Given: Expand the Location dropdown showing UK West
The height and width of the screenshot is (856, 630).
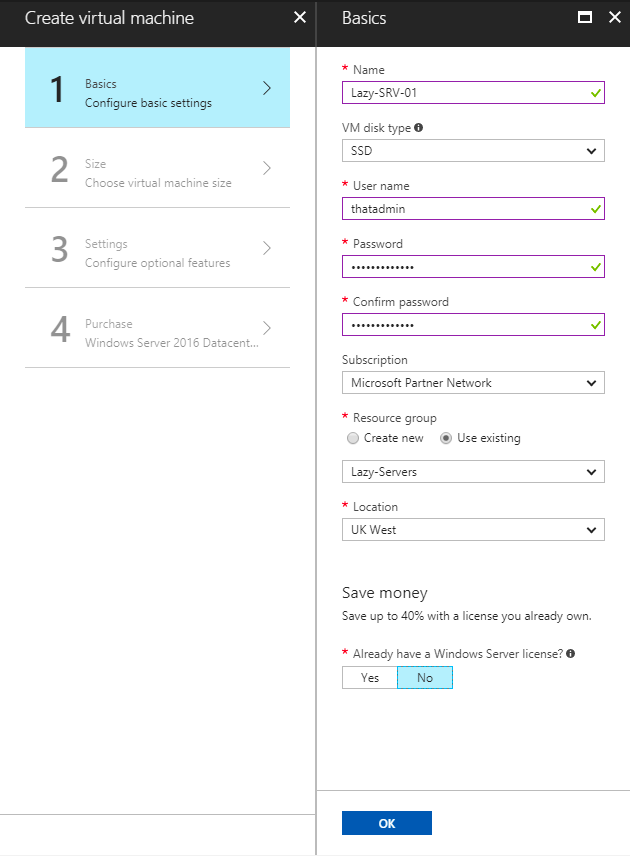Looking at the screenshot, I should [472, 529].
